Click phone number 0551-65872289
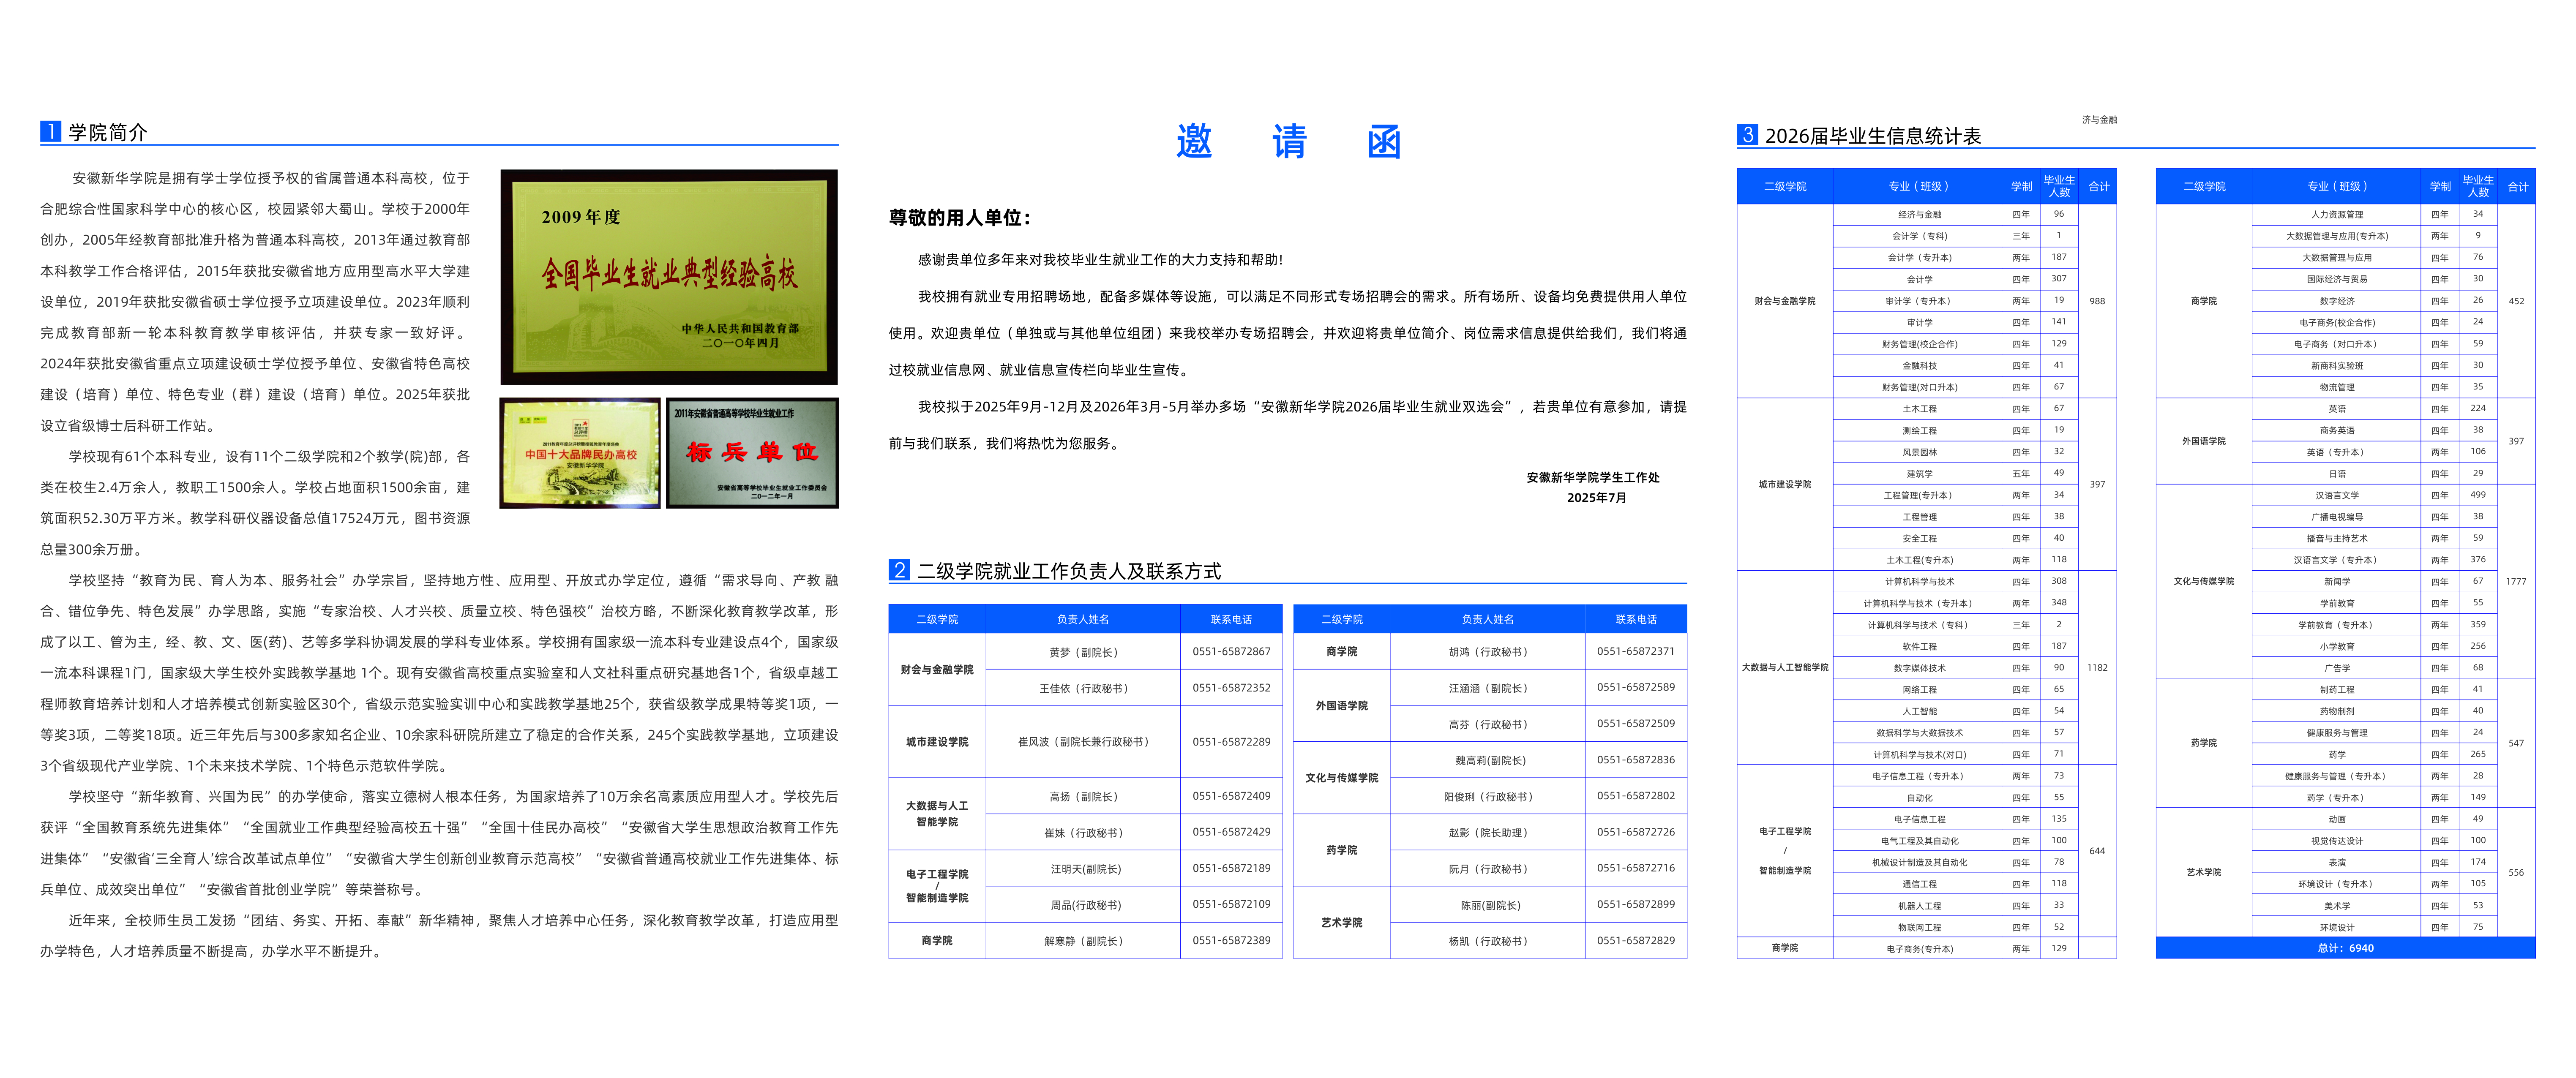 tap(1231, 742)
